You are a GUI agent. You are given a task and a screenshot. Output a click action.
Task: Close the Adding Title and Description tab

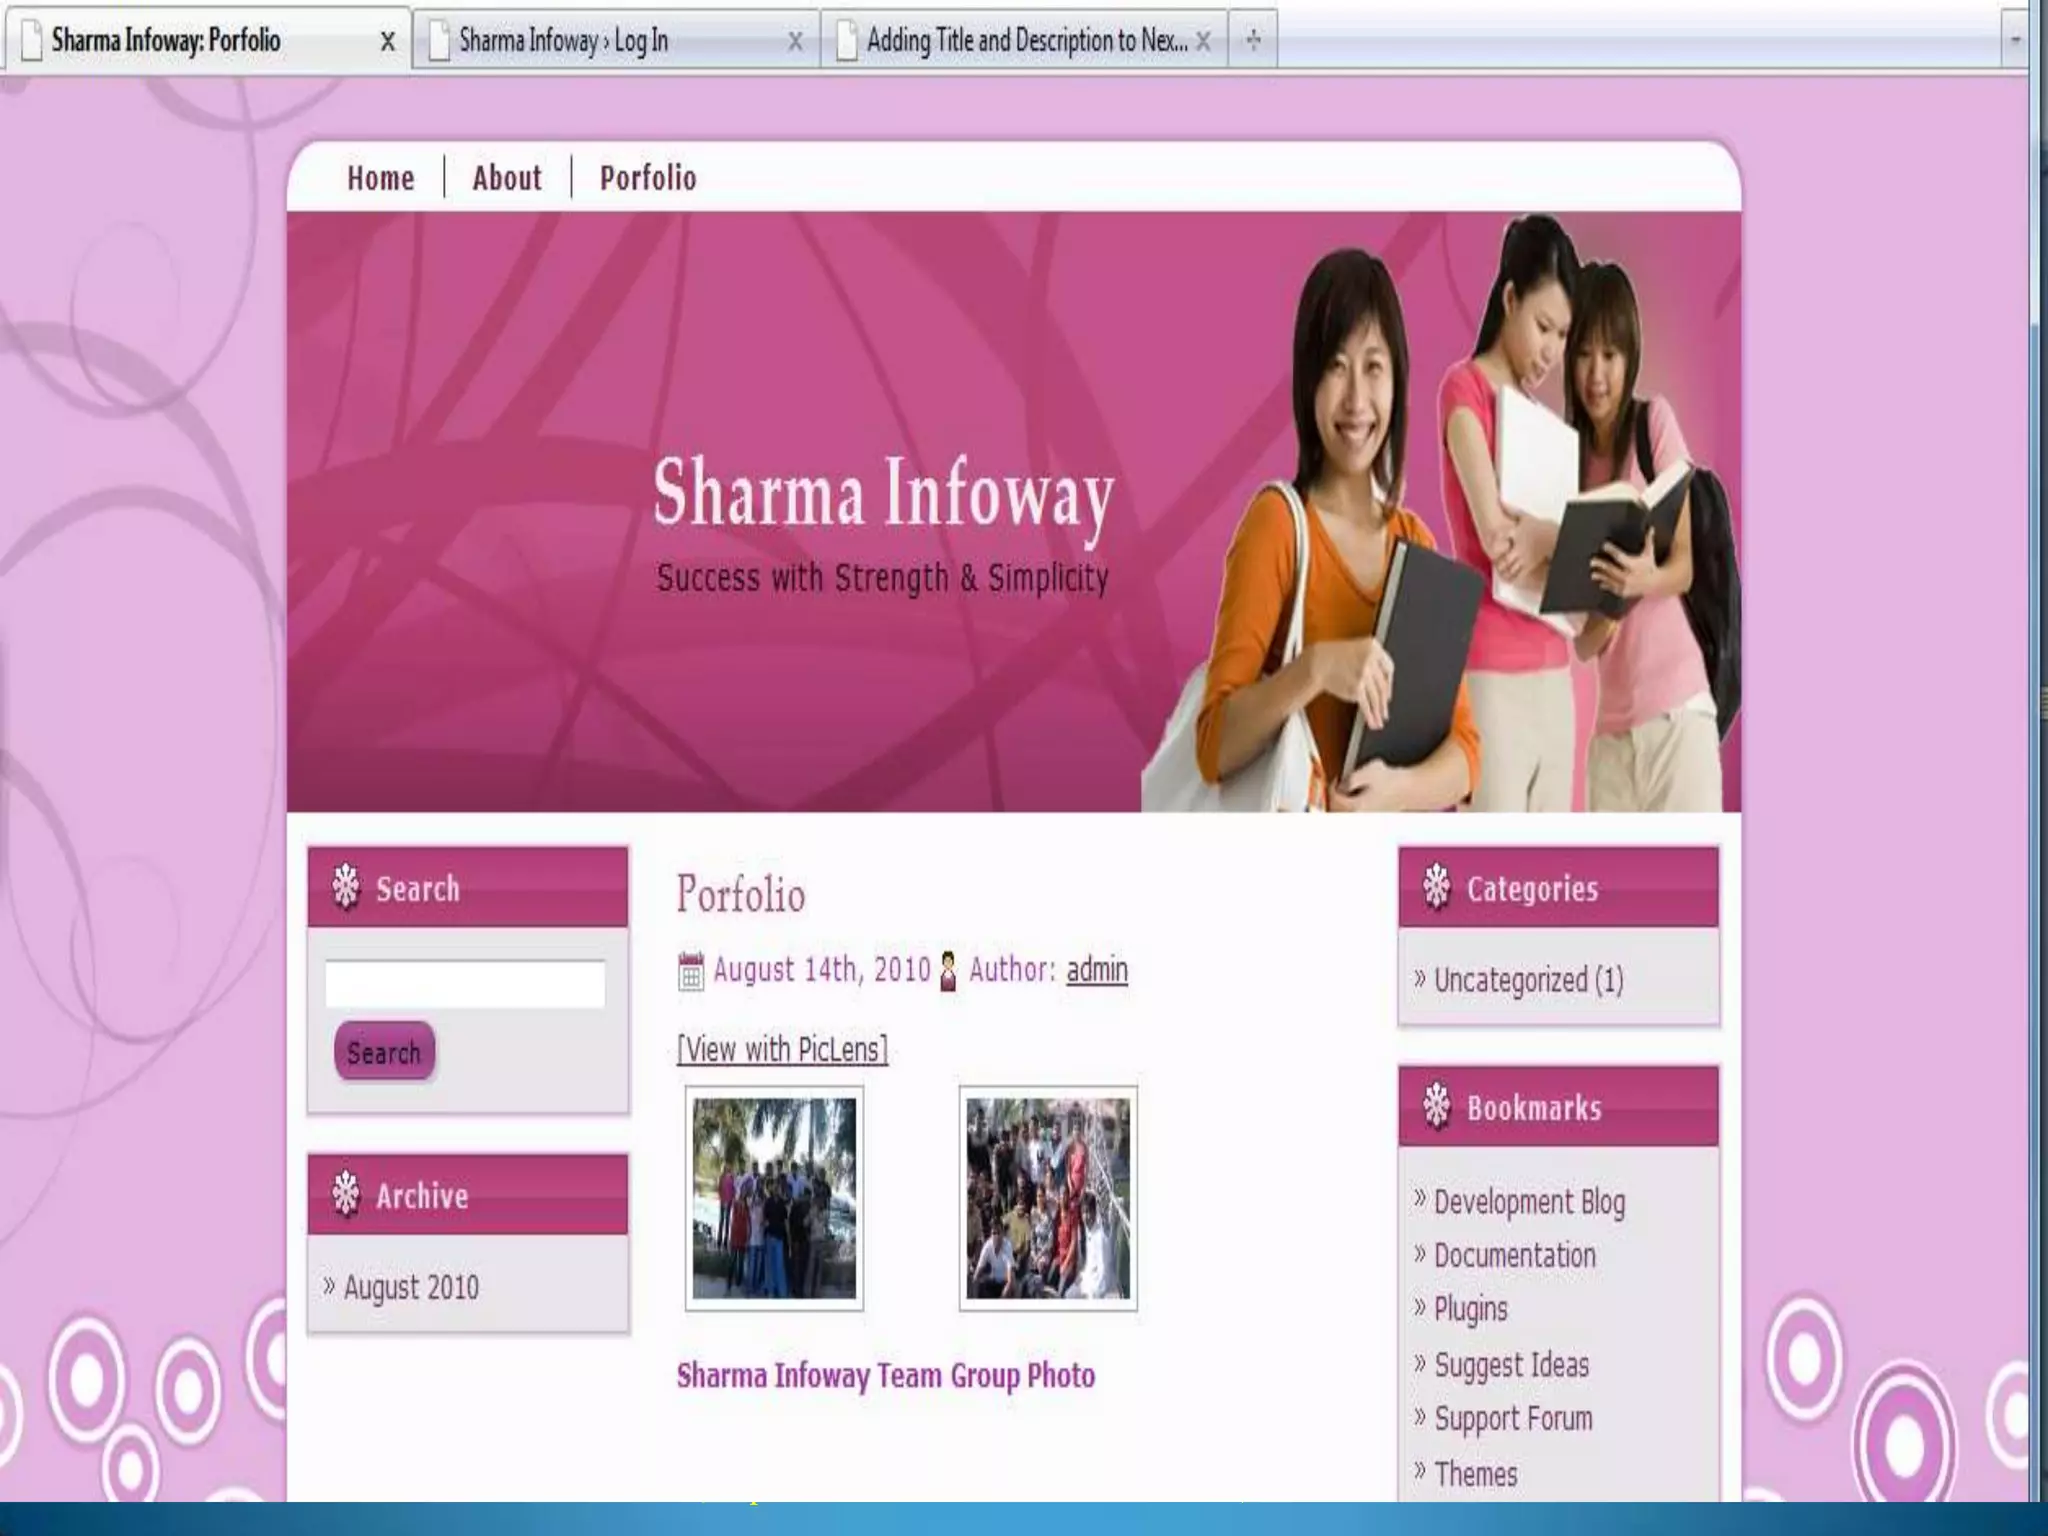pyautogui.click(x=1203, y=41)
